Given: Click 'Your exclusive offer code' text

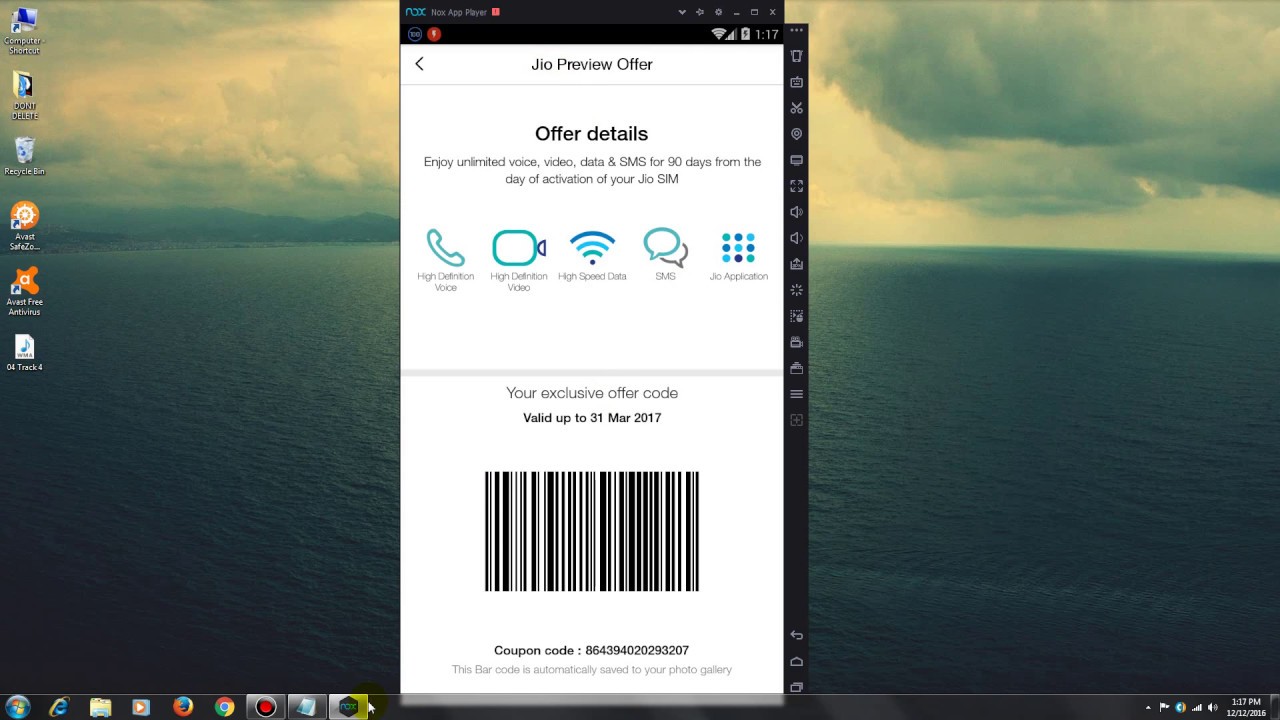Looking at the screenshot, I should coord(592,393).
